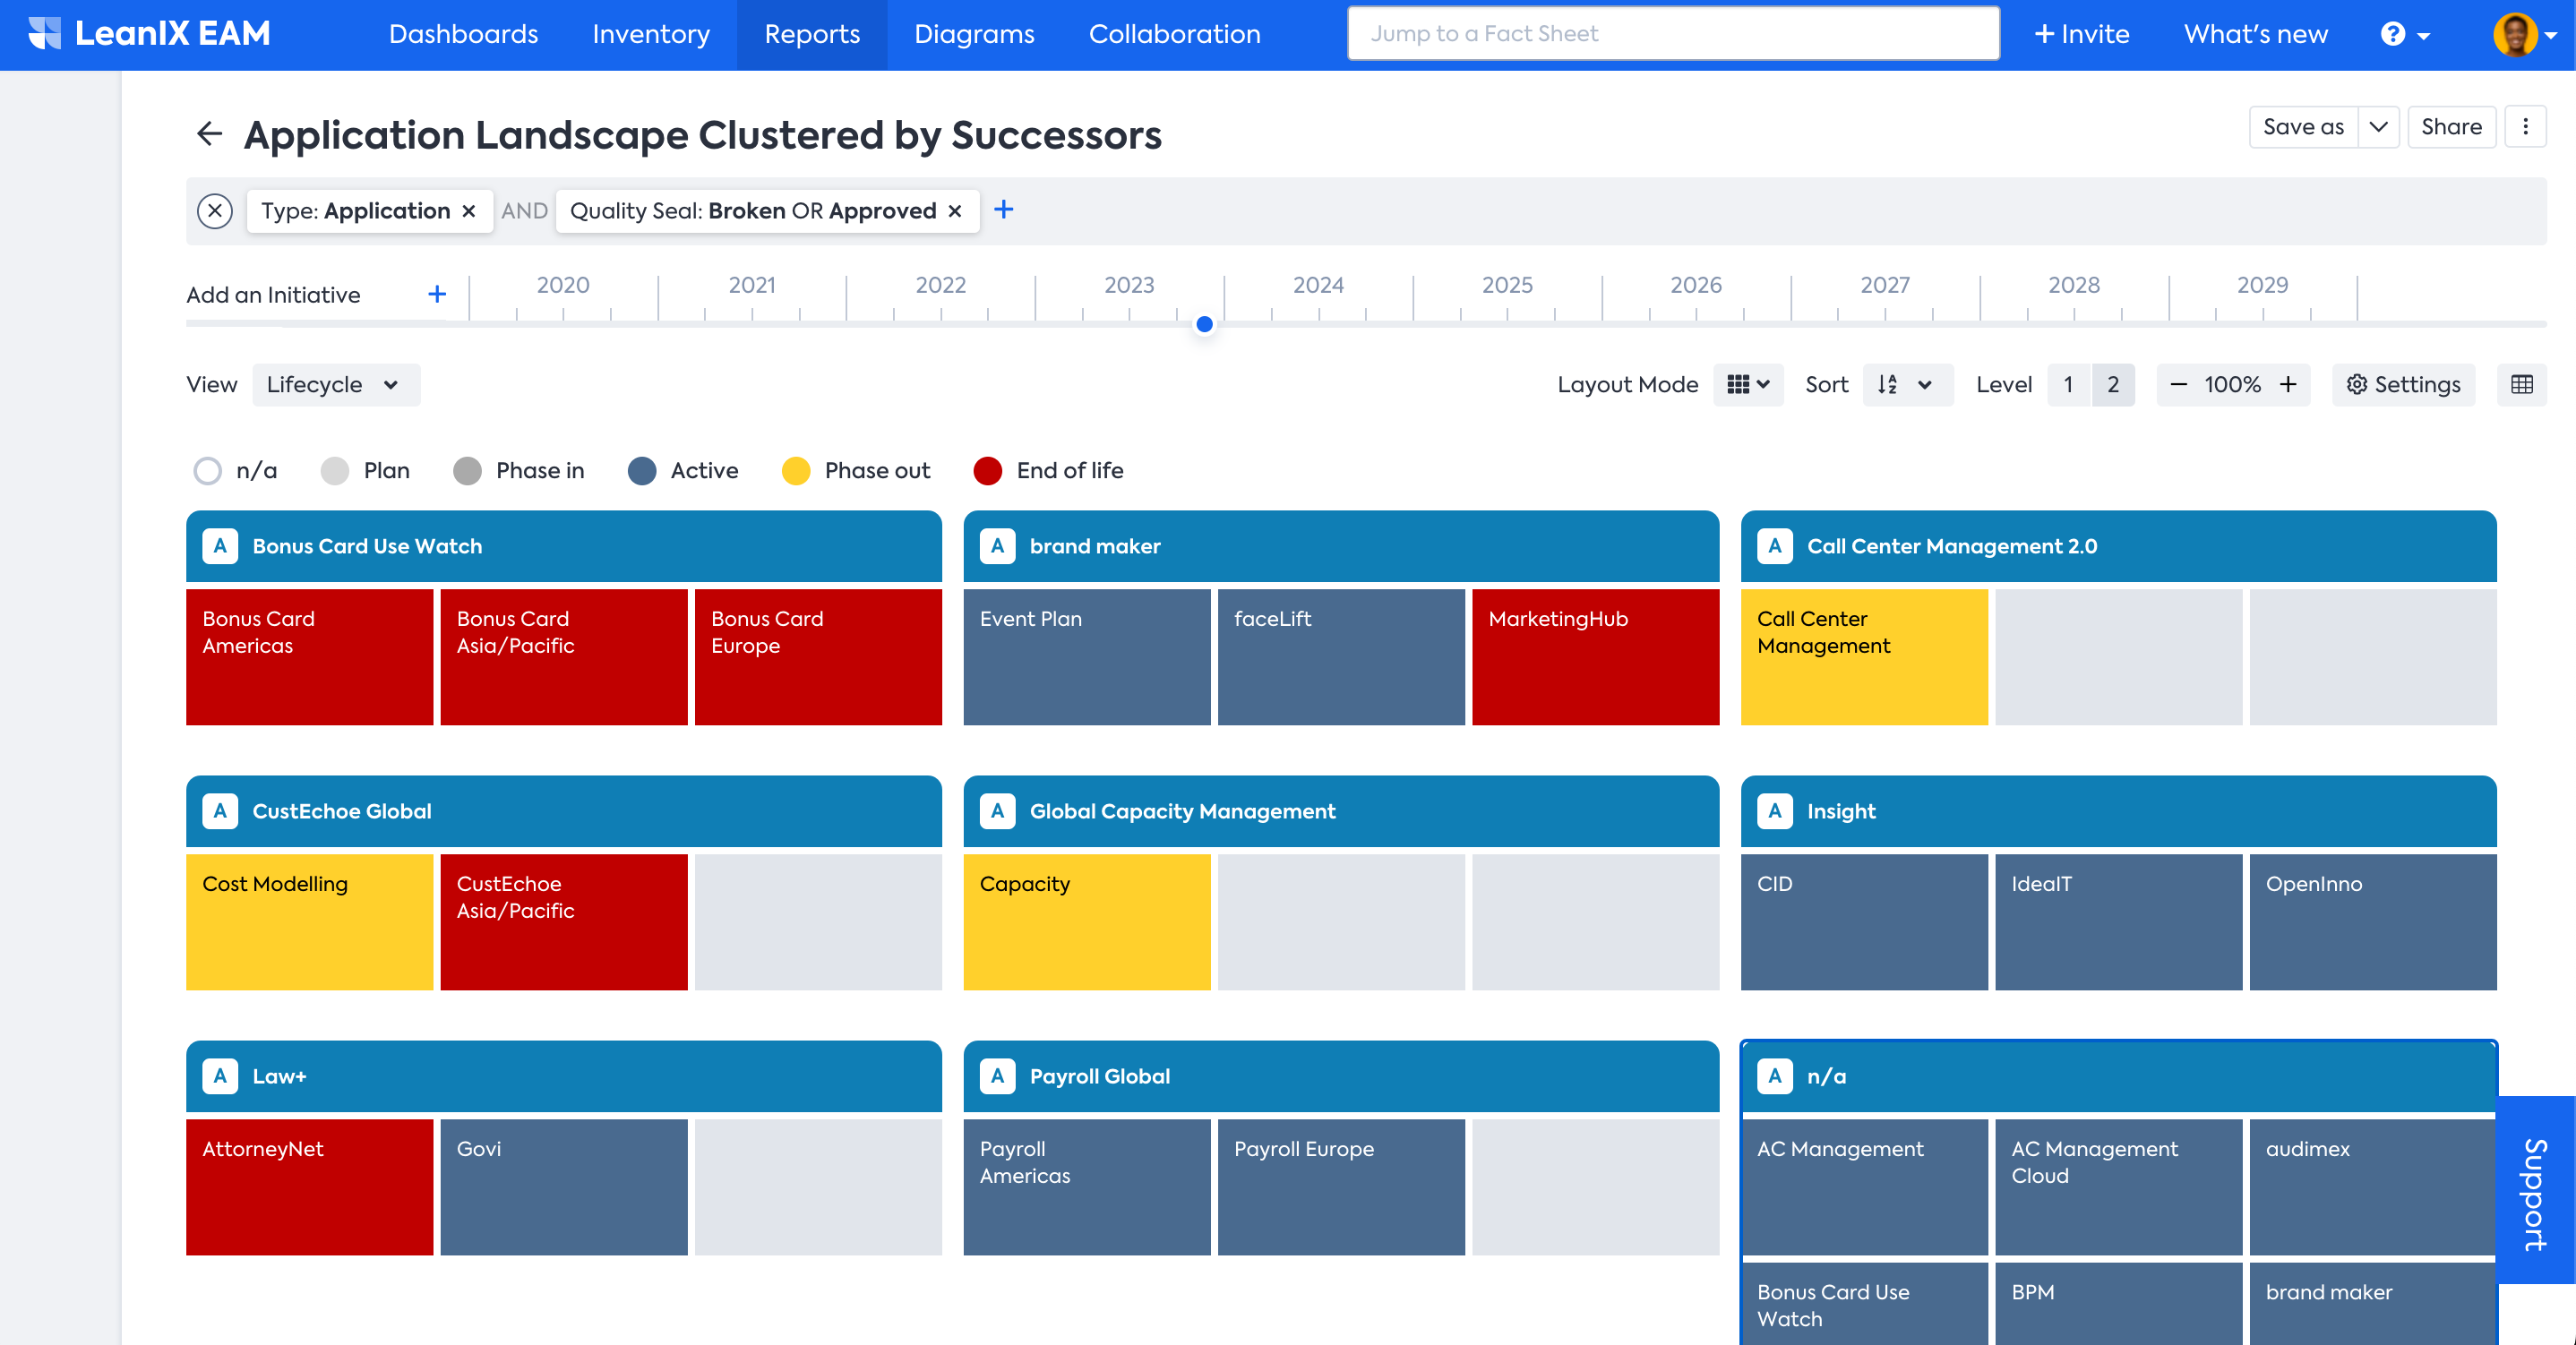The width and height of the screenshot is (2576, 1345).
Task: Click the A icon on Global Capacity Management
Action: [997, 811]
